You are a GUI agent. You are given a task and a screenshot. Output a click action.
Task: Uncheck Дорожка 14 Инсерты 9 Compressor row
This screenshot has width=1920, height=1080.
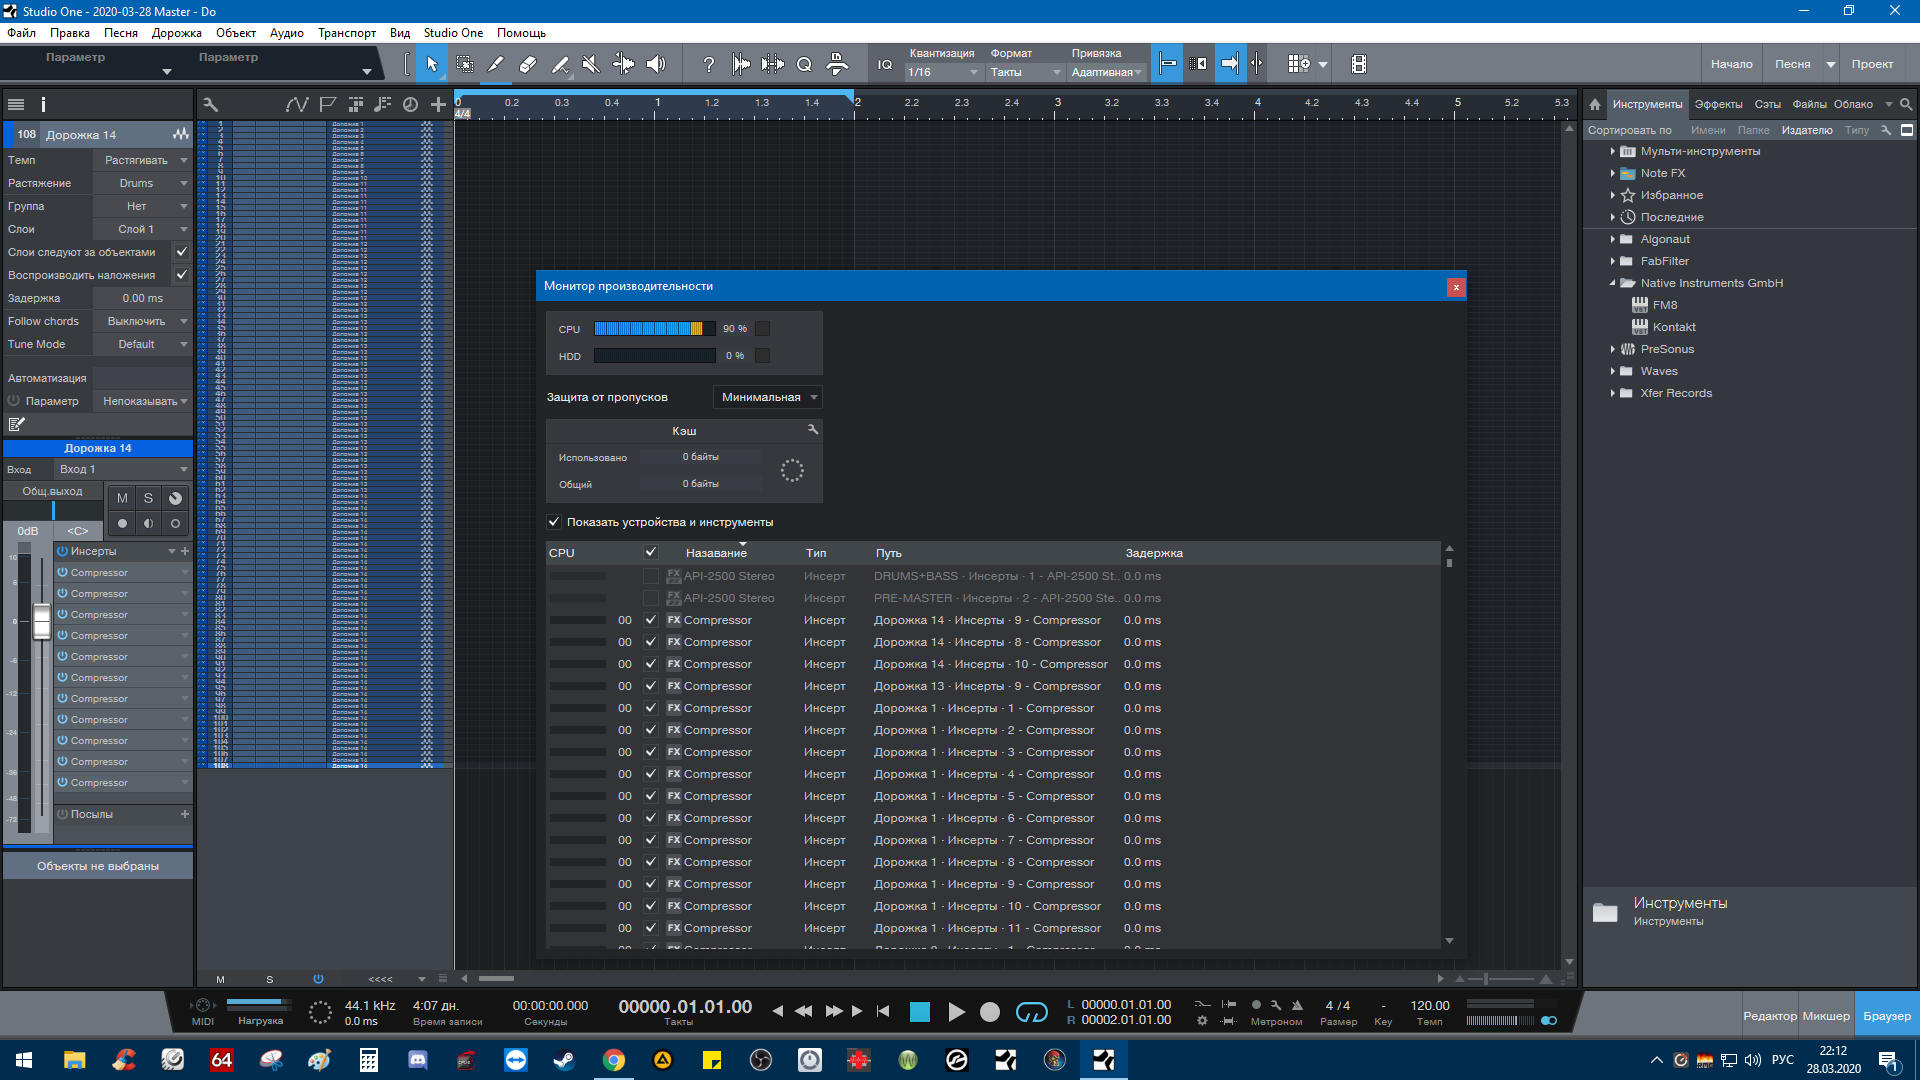pyautogui.click(x=651, y=620)
